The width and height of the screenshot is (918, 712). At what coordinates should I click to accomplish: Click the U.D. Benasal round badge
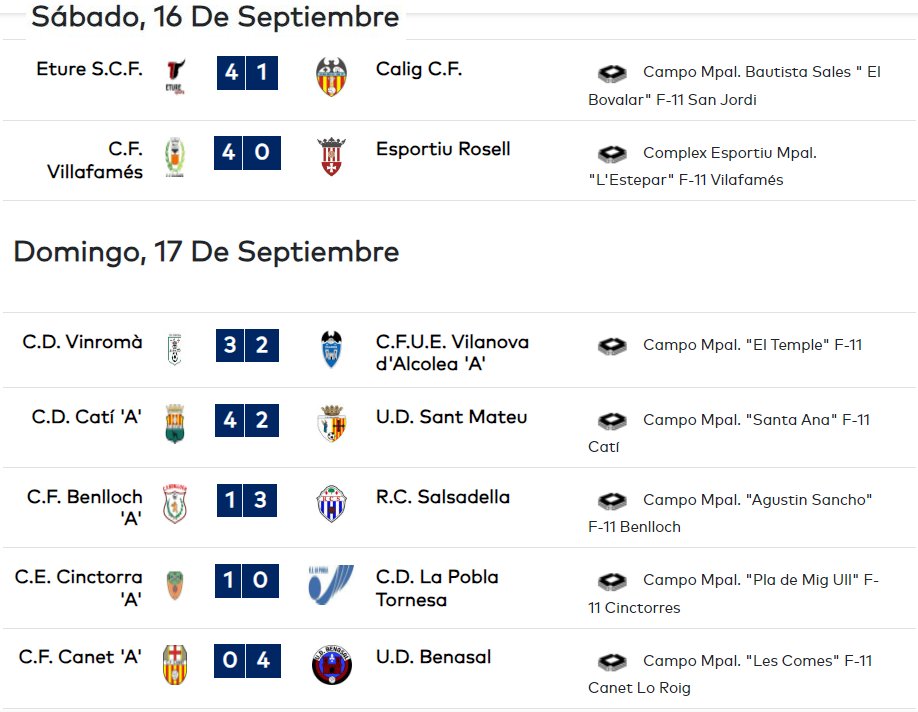[331, 665]
